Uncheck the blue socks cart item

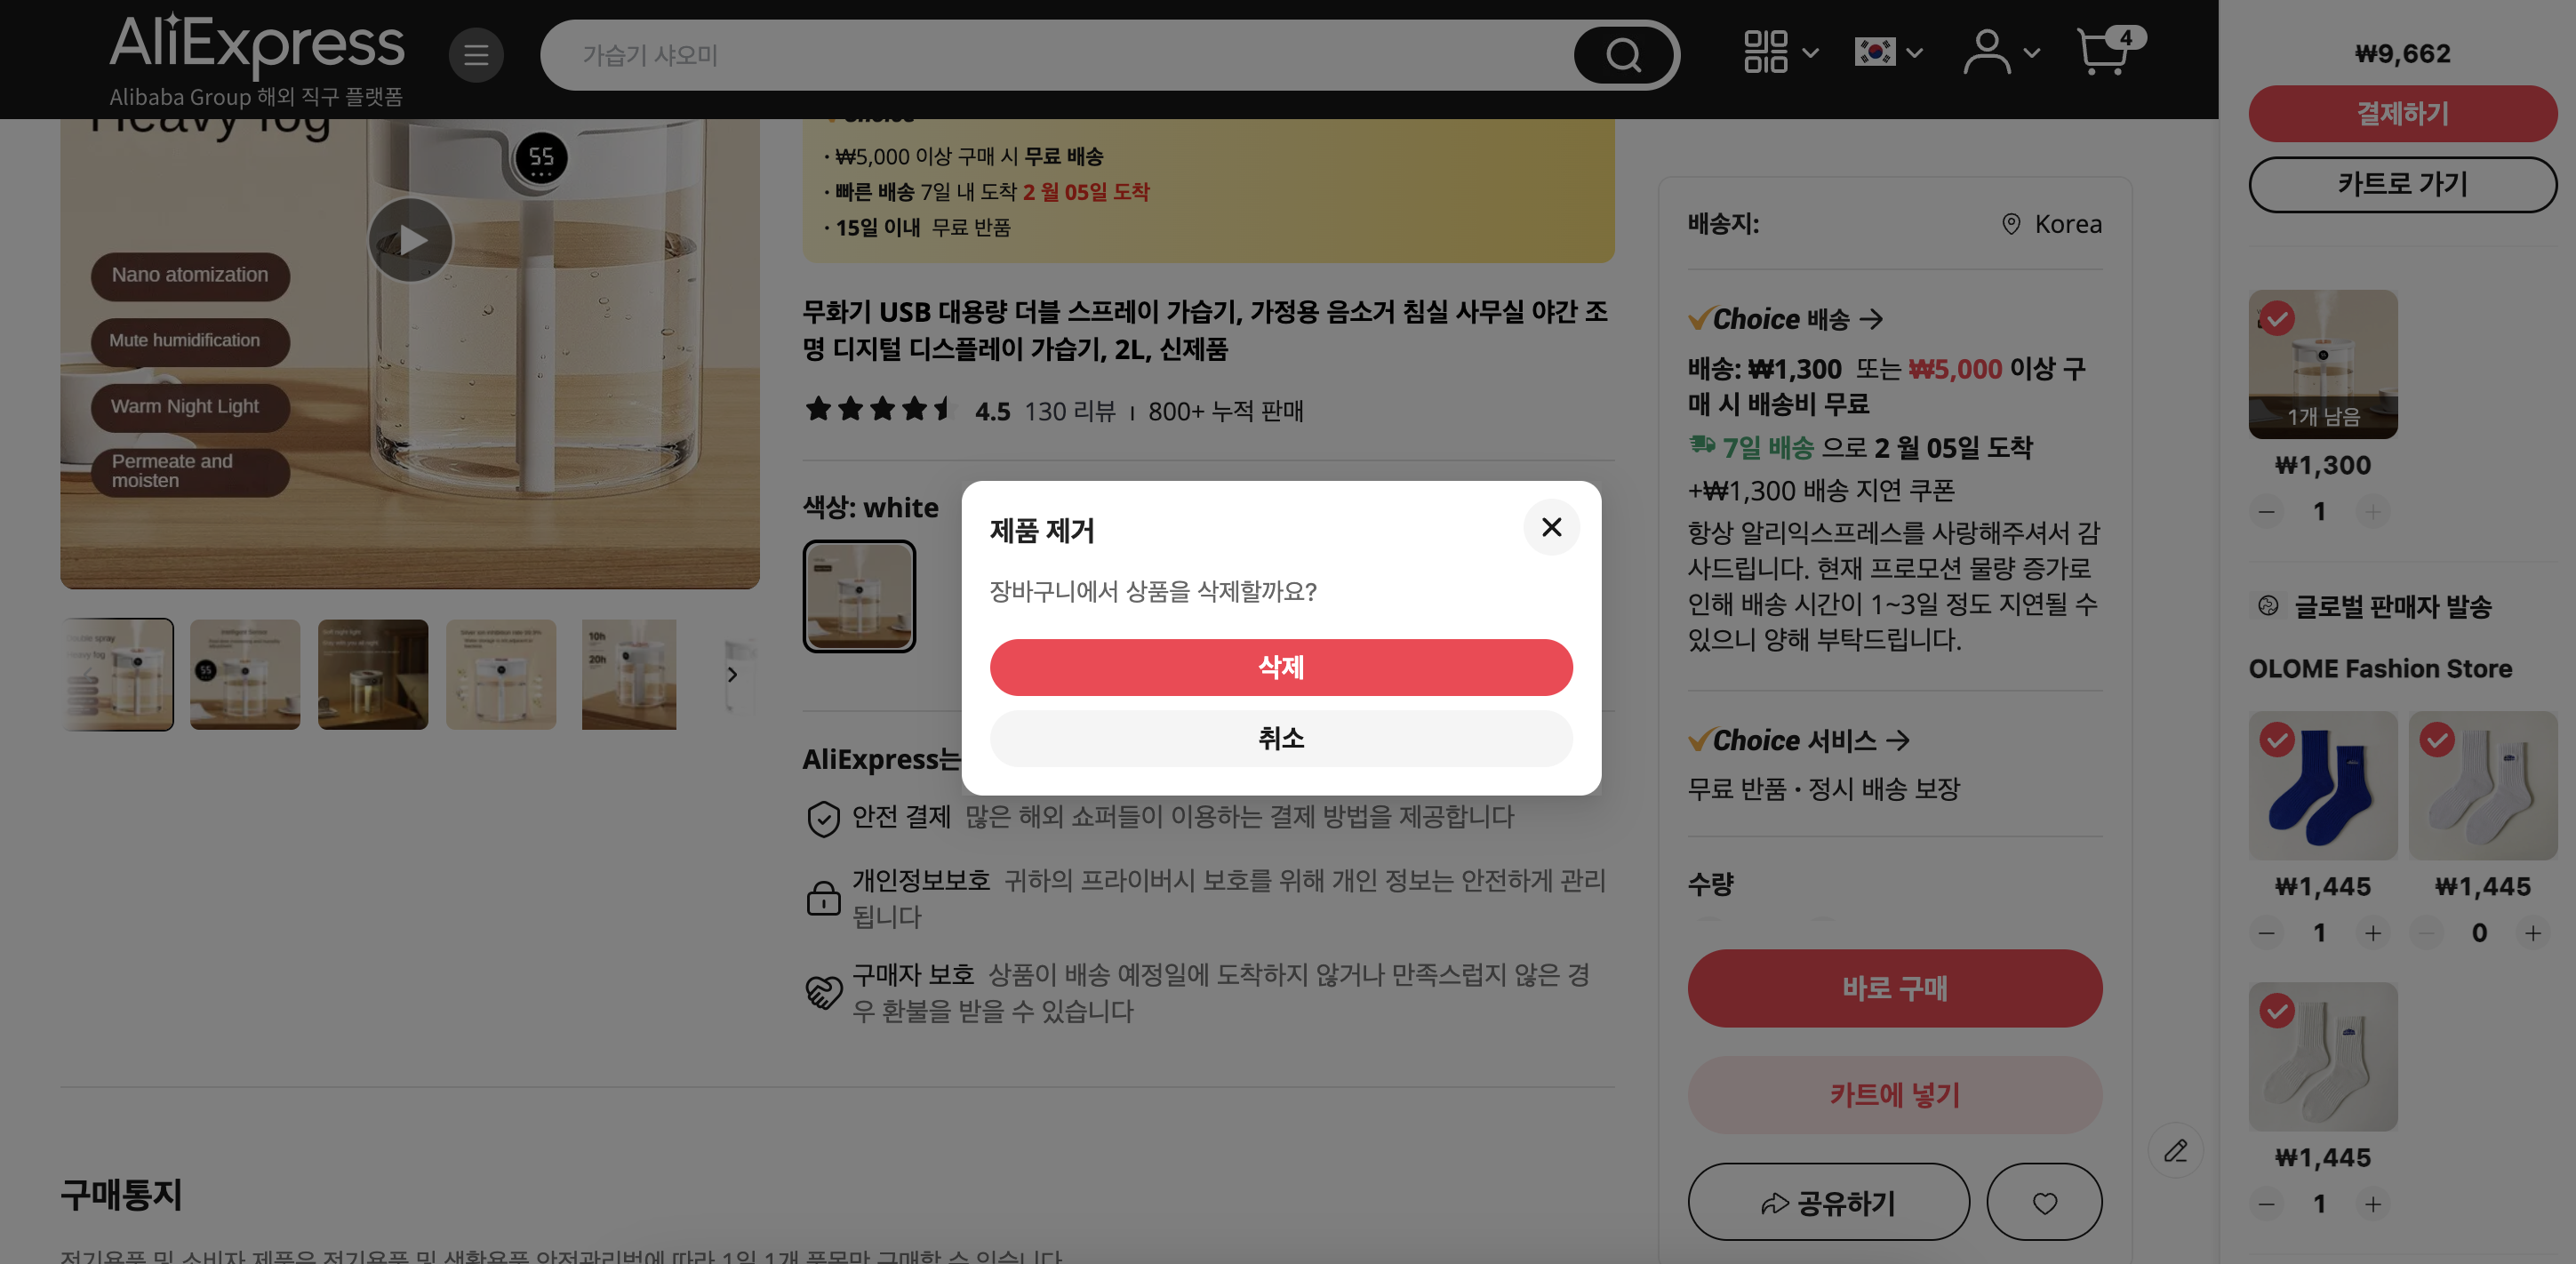click(x=2277, y=740)
